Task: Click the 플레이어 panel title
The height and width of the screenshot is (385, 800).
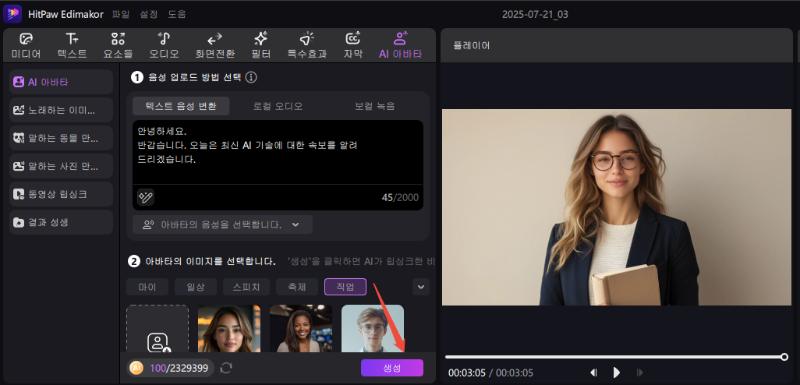Action: point(471,45)
